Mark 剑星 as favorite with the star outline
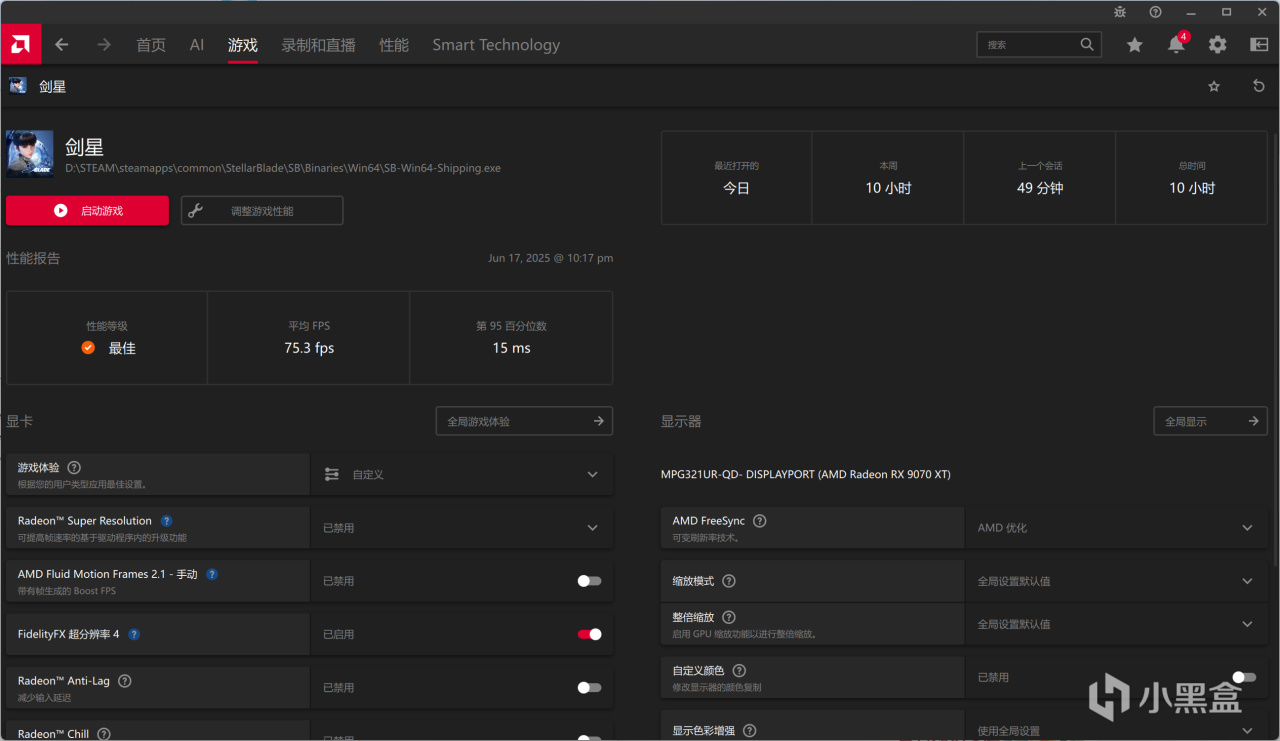Image resolution: width=1280 pixels, height=741 pixels. pos(1214,87)
